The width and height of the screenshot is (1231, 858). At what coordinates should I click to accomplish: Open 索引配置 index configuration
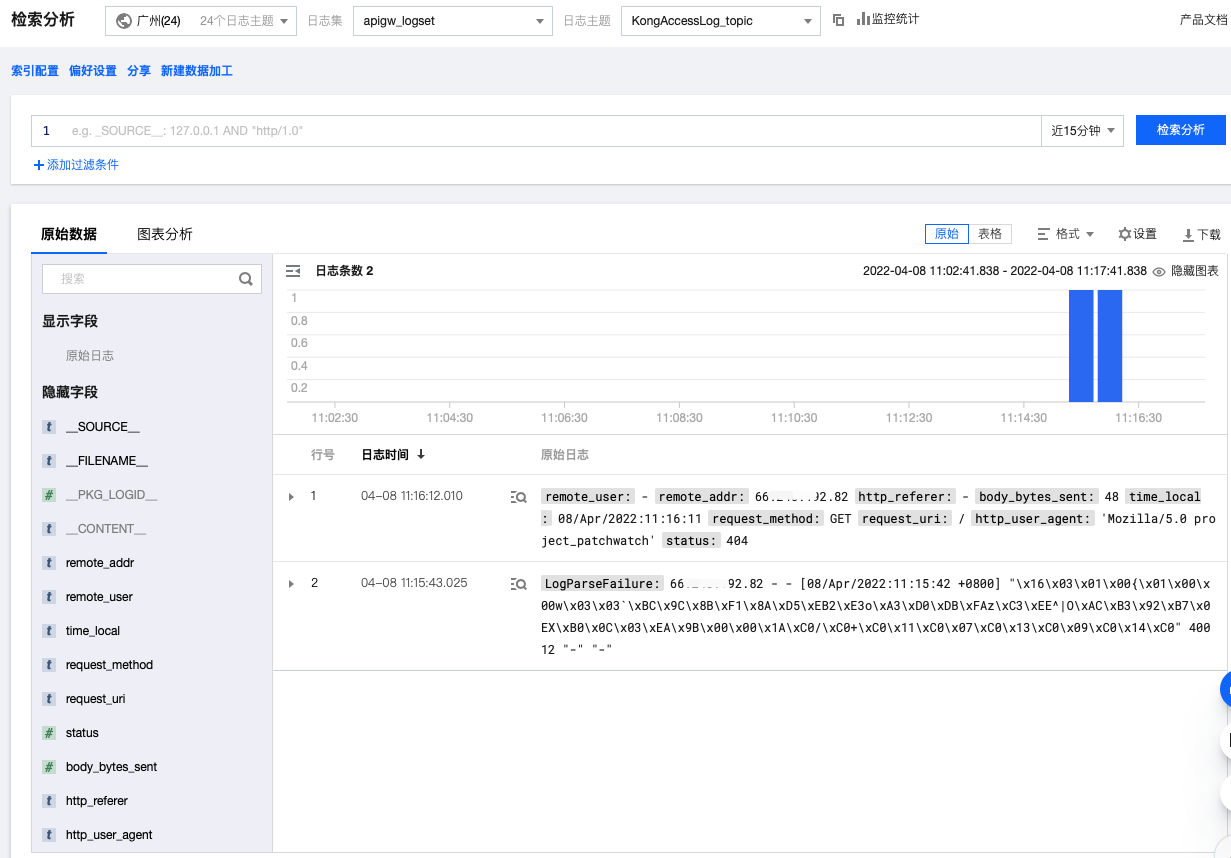pos(35,71)
